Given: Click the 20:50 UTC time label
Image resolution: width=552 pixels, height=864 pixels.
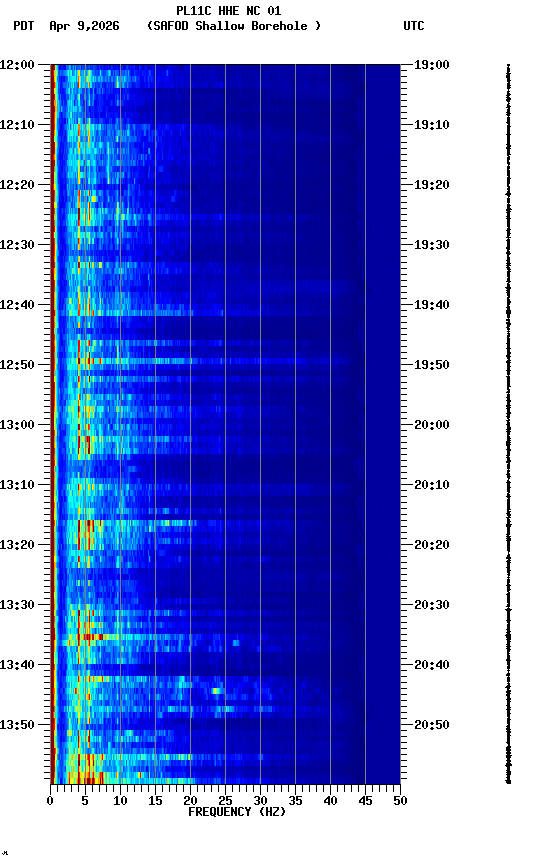Looking at the screenshot, I should 432,725.
